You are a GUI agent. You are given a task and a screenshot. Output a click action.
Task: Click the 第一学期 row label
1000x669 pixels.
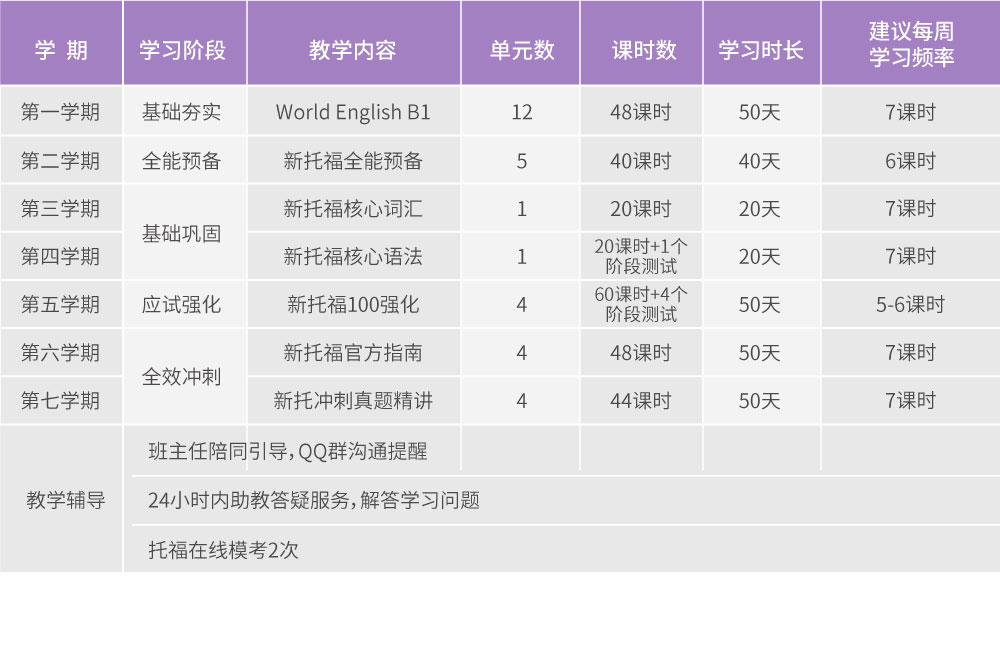point(62,111)
